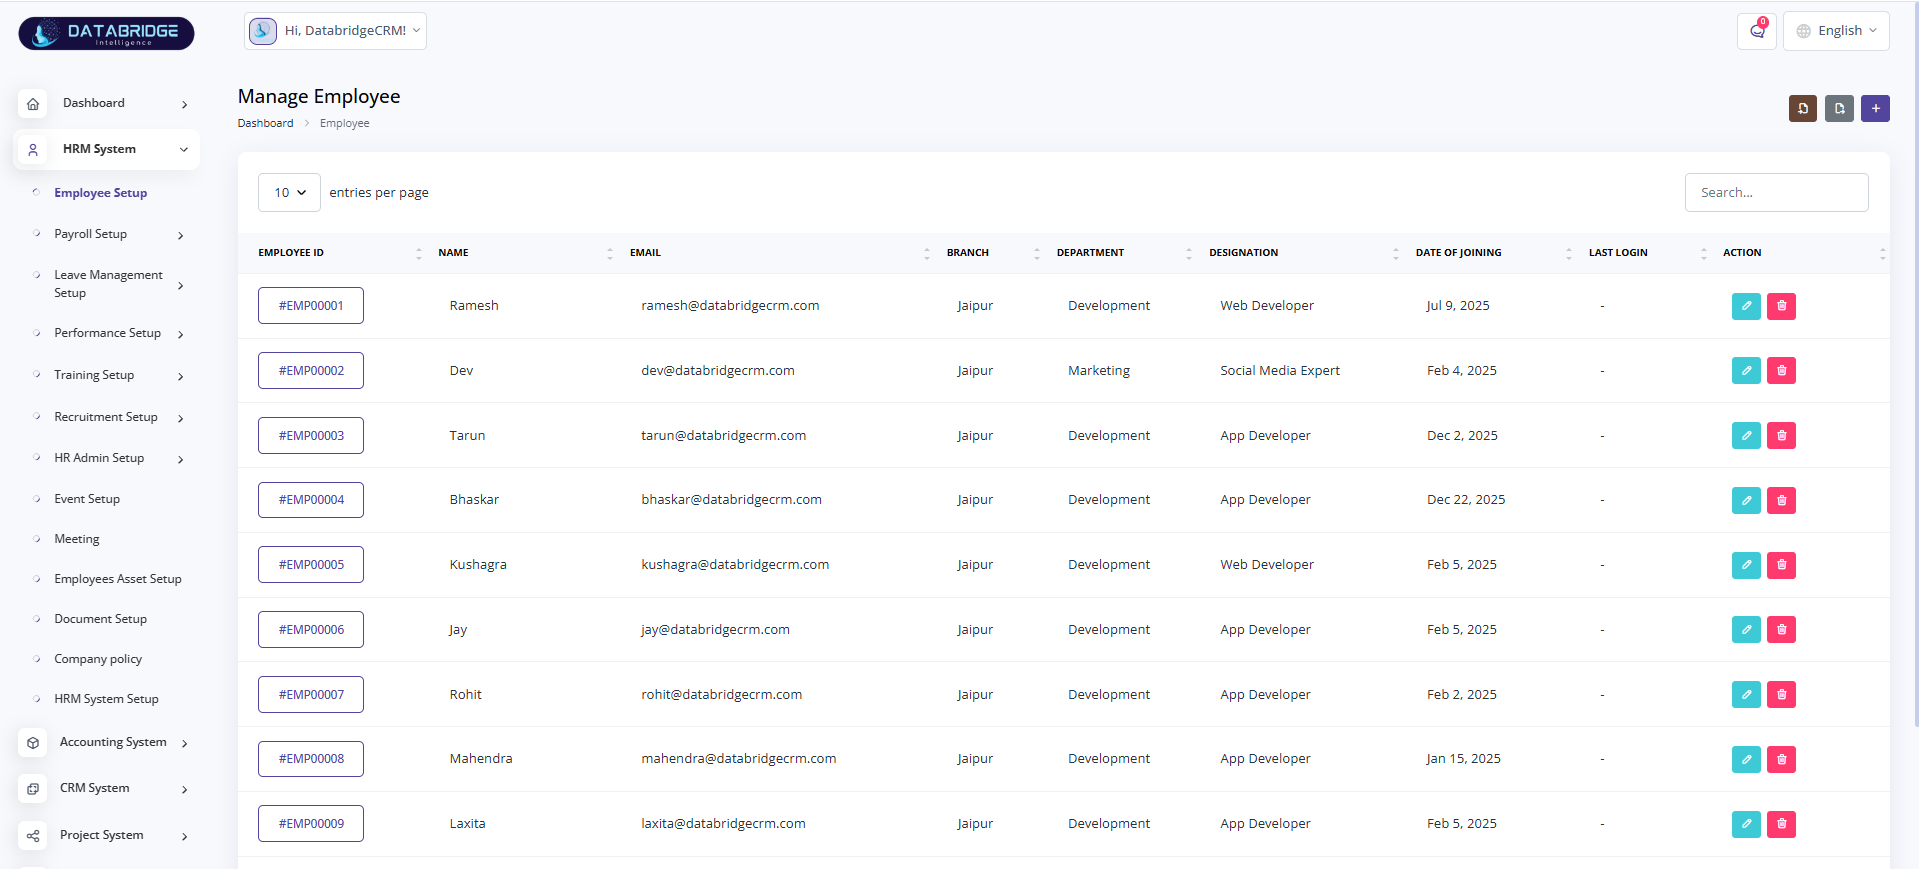
Task: Delete employee Jay with trash icon
Action: point(1782,630)
